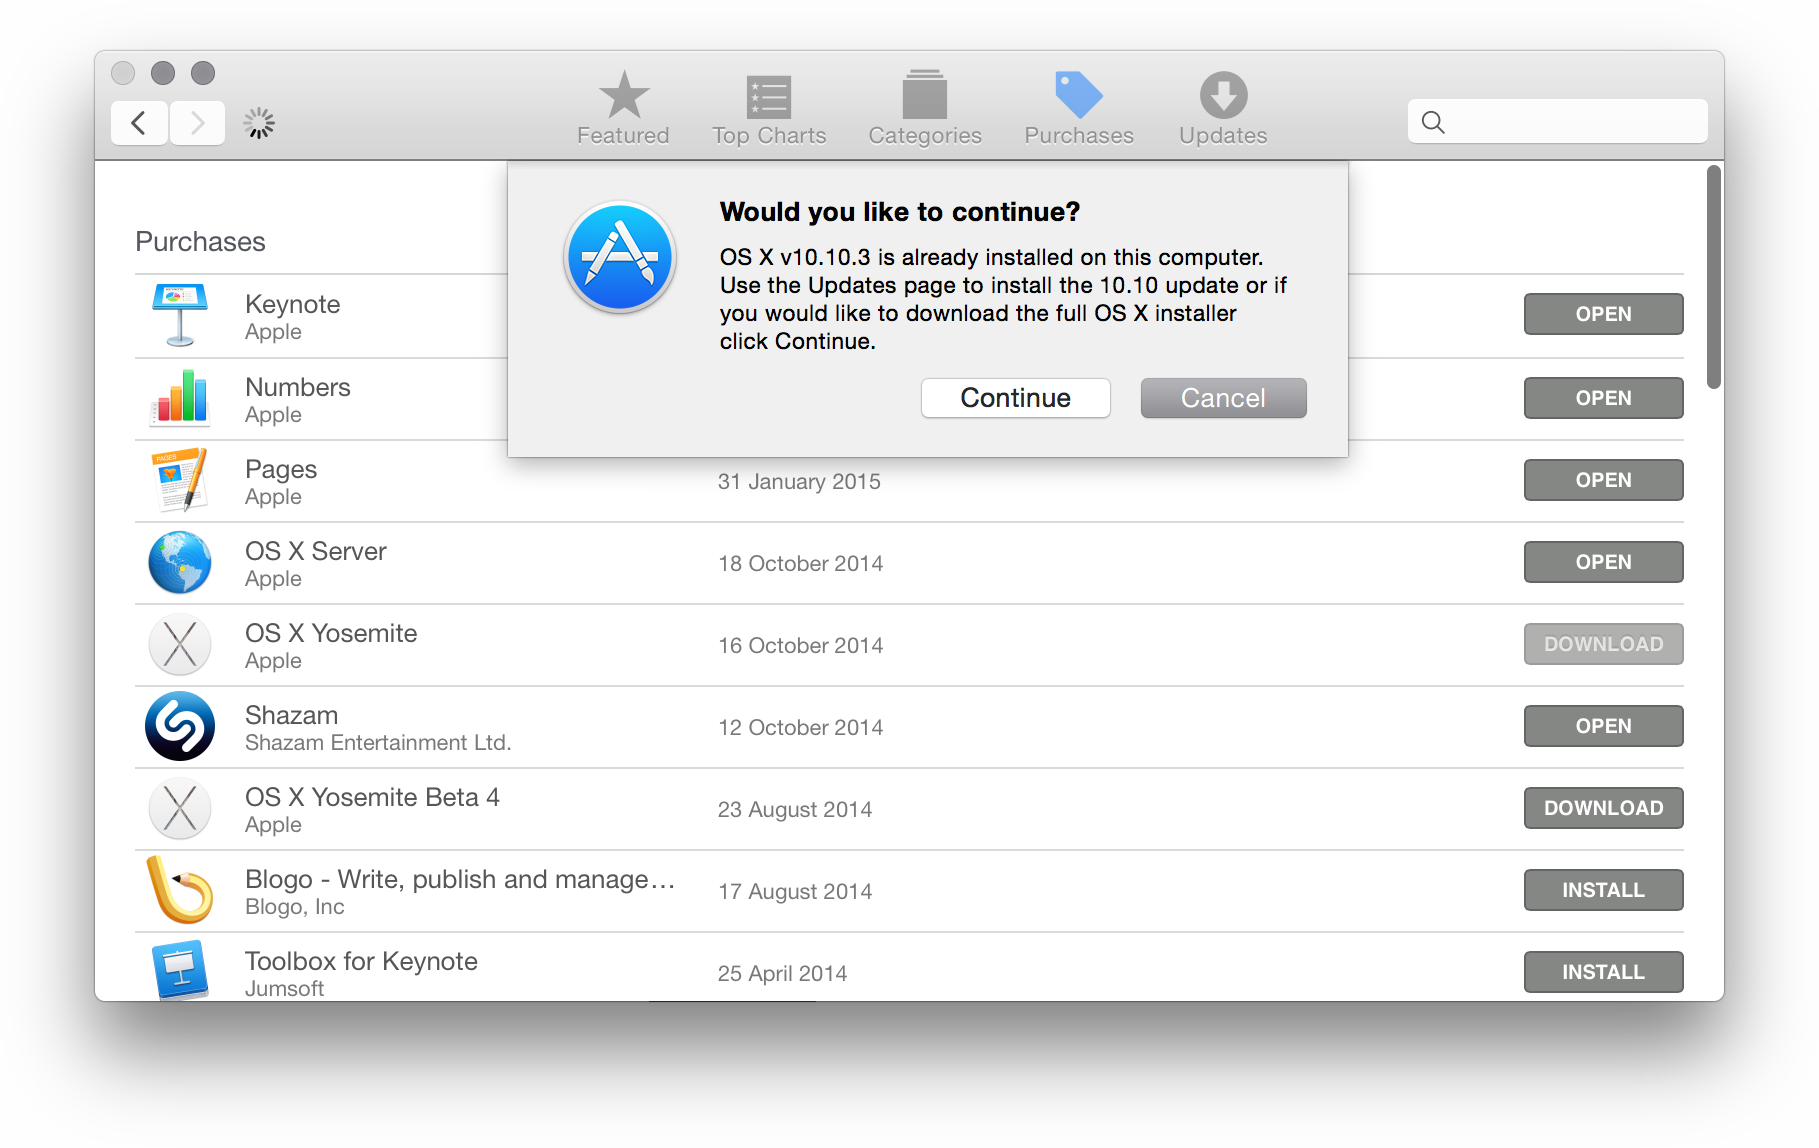Click the Shazam app title
Screen dimensions: 1819x1148
pos(292,715)
